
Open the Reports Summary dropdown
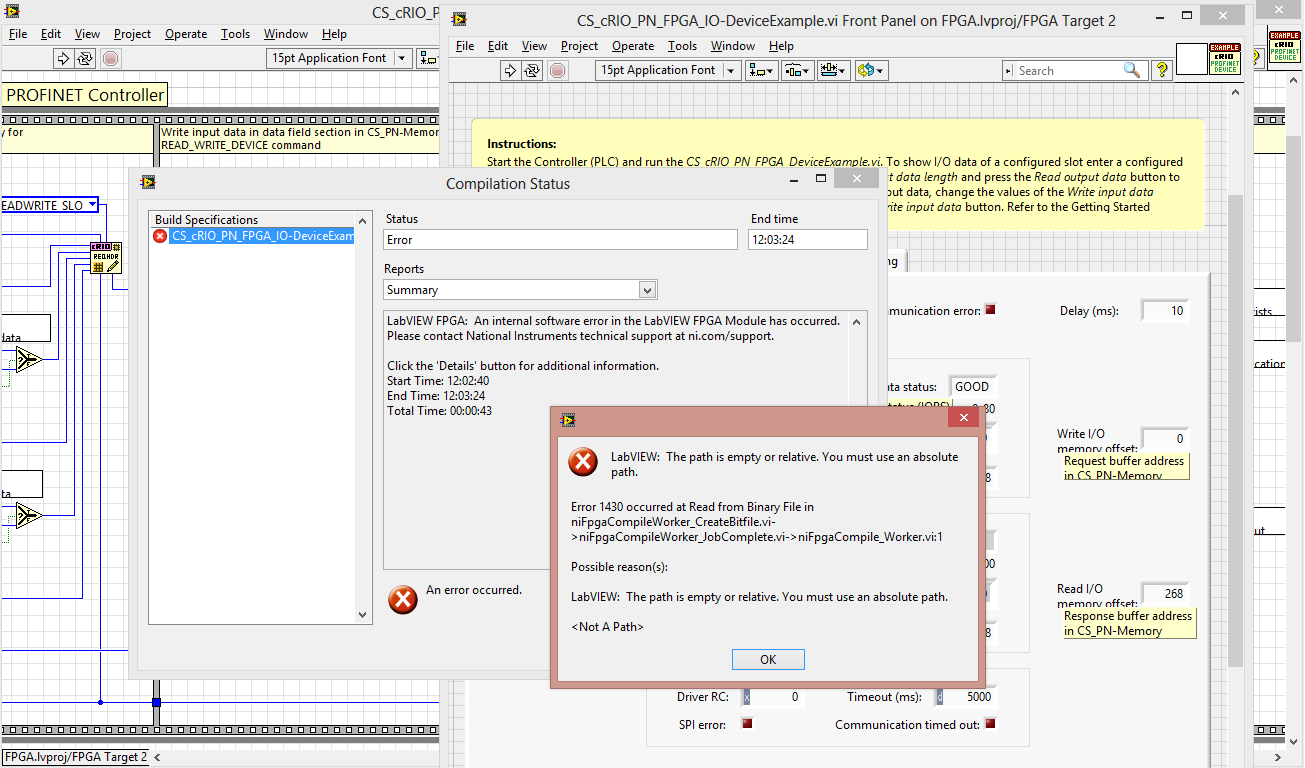click(x=648, y=290)
